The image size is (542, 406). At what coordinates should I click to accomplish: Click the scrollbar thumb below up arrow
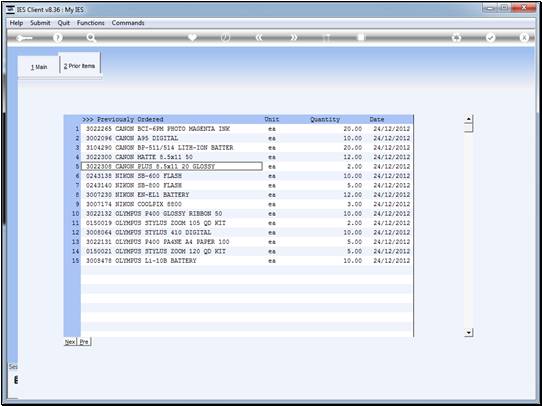[x=468, y=128]
